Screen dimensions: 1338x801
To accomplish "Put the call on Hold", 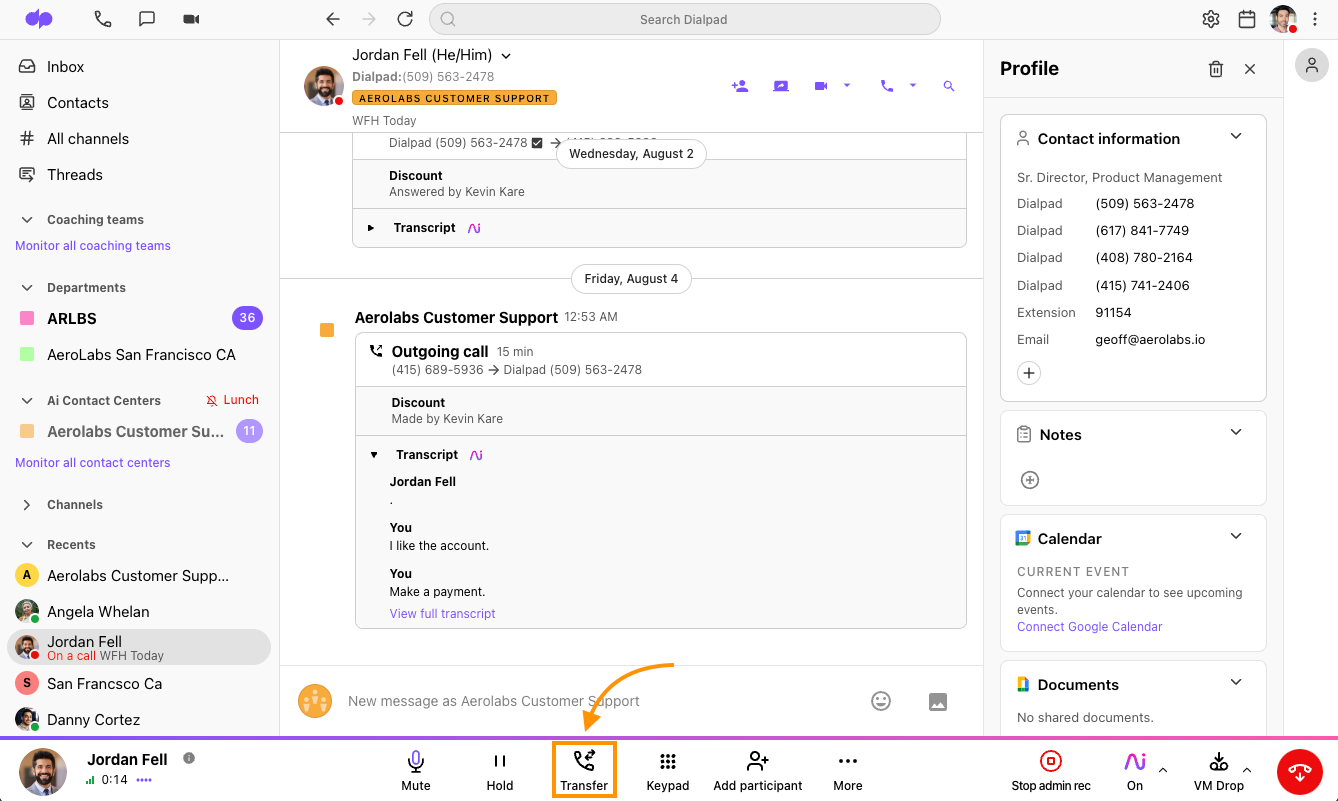I will [x=500, y=770].
